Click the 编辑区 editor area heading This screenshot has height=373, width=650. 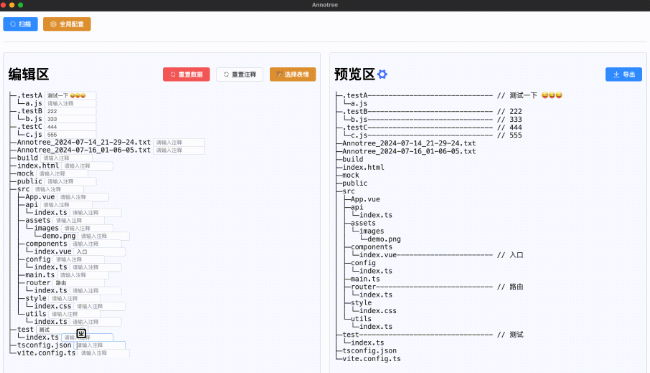coord(29,75)
